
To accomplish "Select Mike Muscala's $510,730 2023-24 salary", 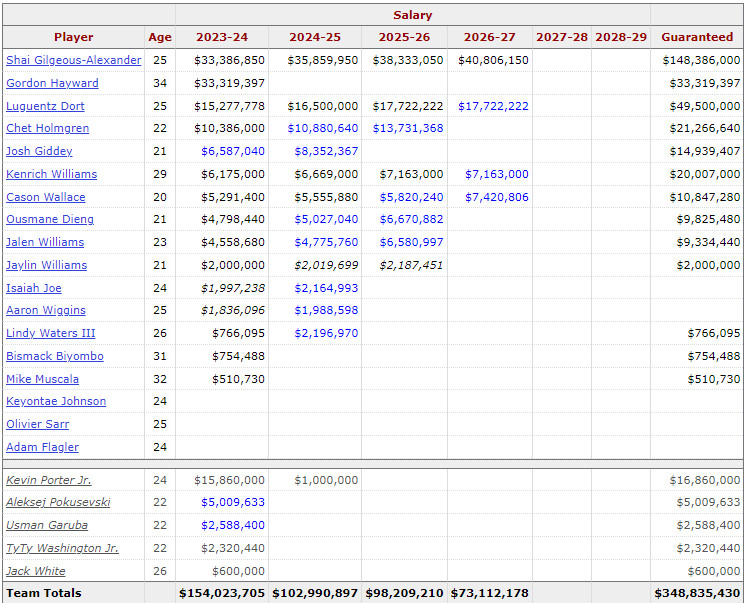I will (x=238, y=379).
